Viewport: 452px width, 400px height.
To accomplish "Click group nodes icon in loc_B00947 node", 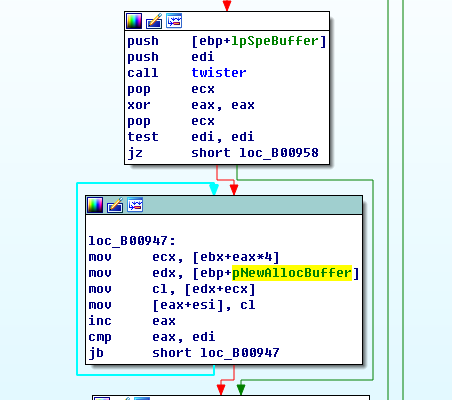I will coord(135,205).
